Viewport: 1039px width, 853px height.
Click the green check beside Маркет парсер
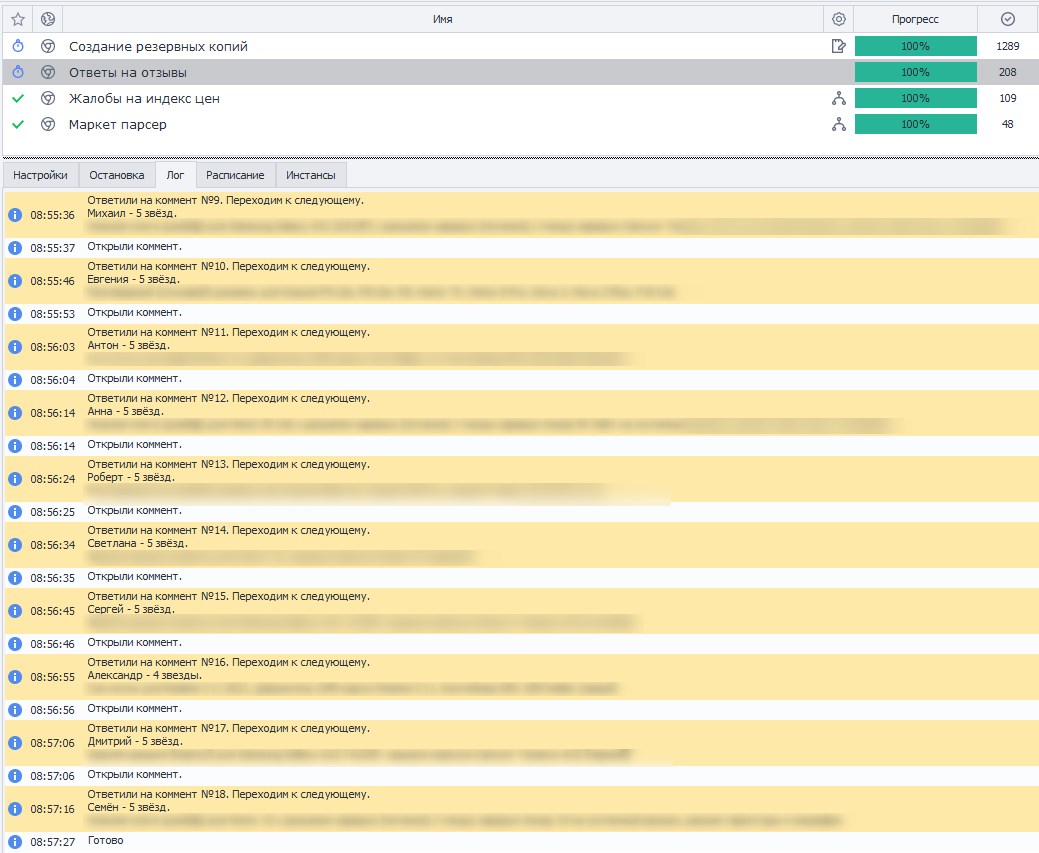[x=18, y=124]
